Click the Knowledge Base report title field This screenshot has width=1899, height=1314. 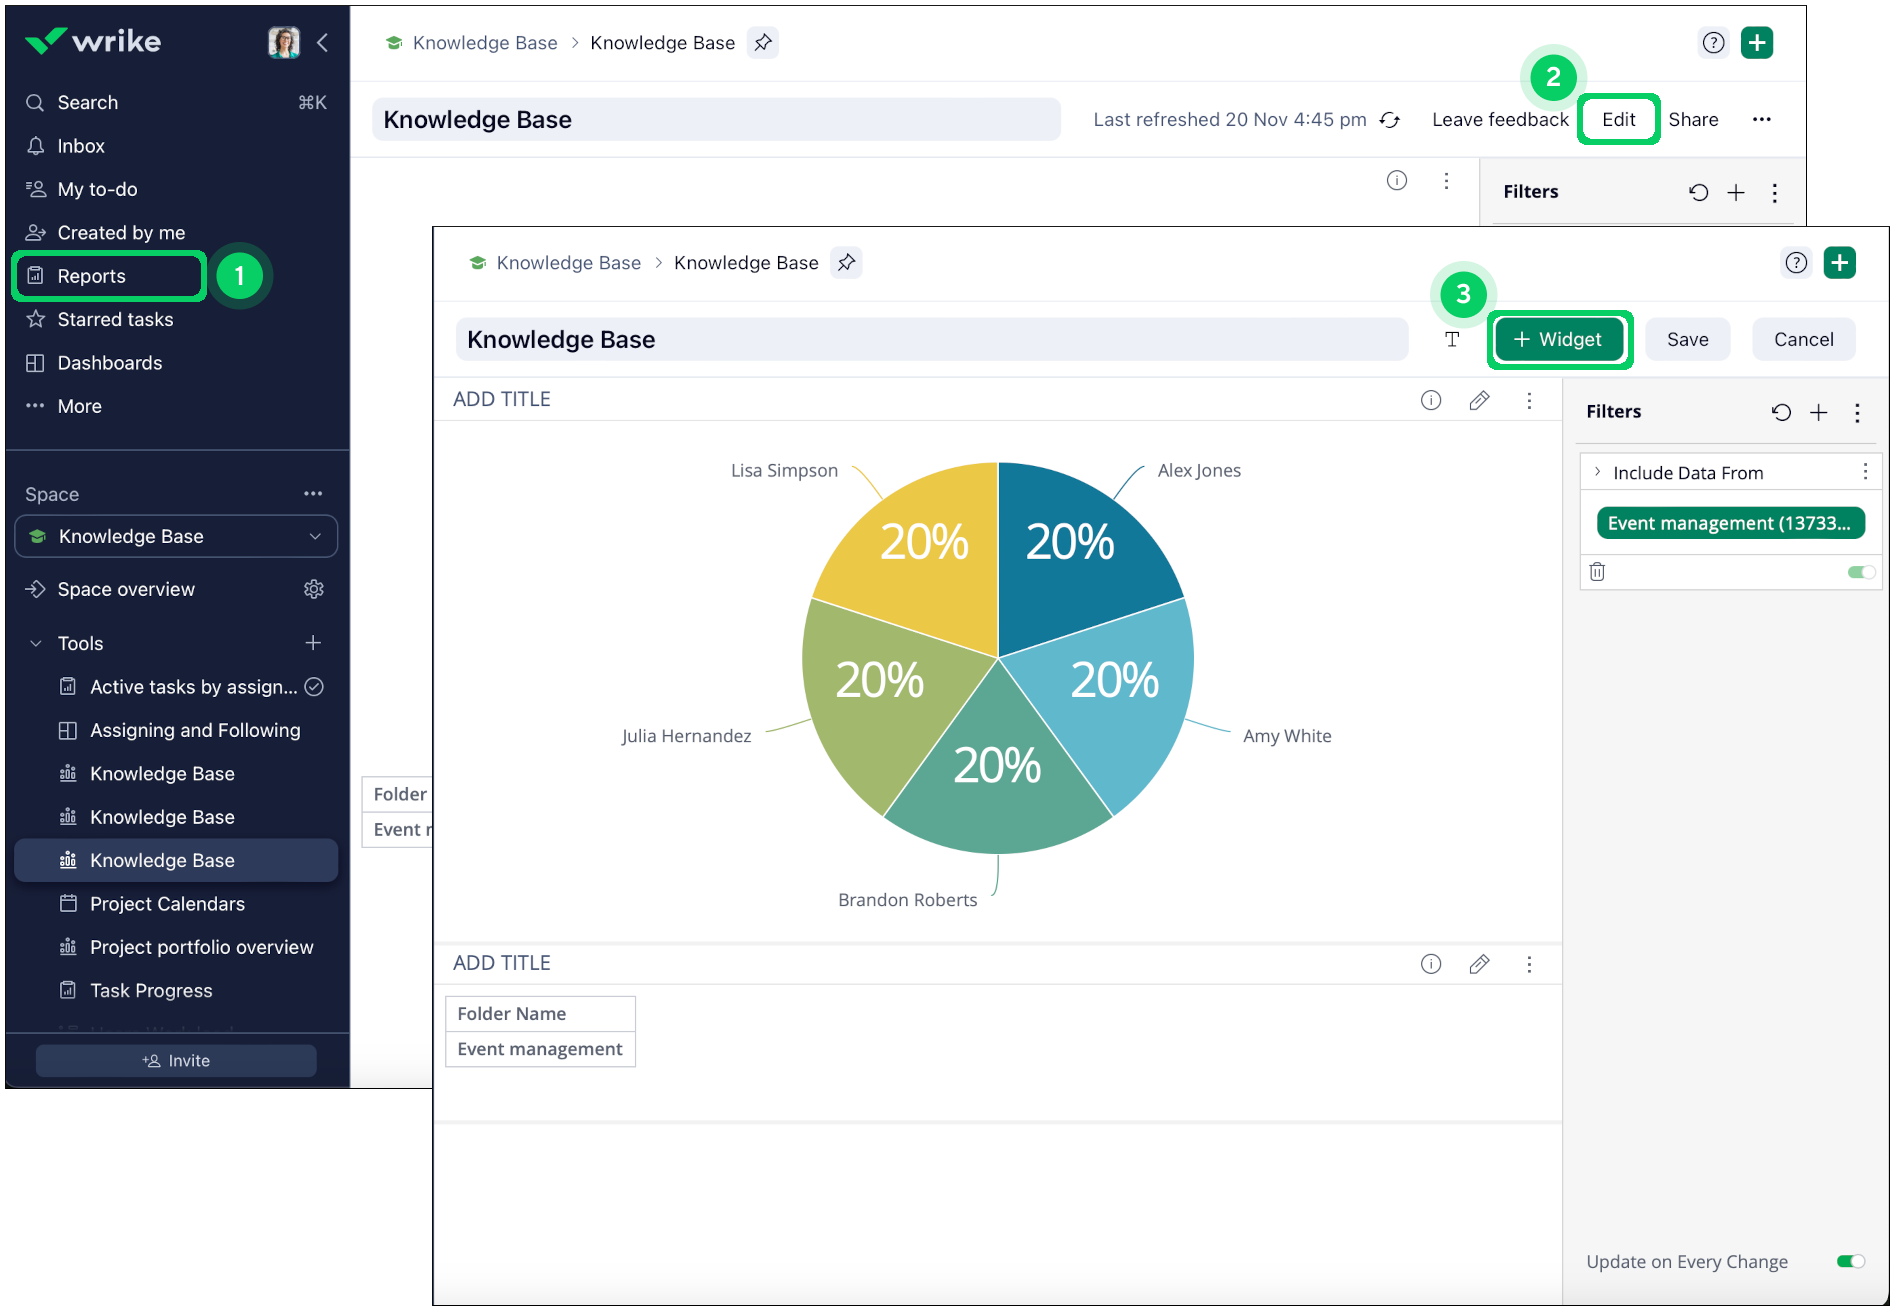(x=930, y=339)
